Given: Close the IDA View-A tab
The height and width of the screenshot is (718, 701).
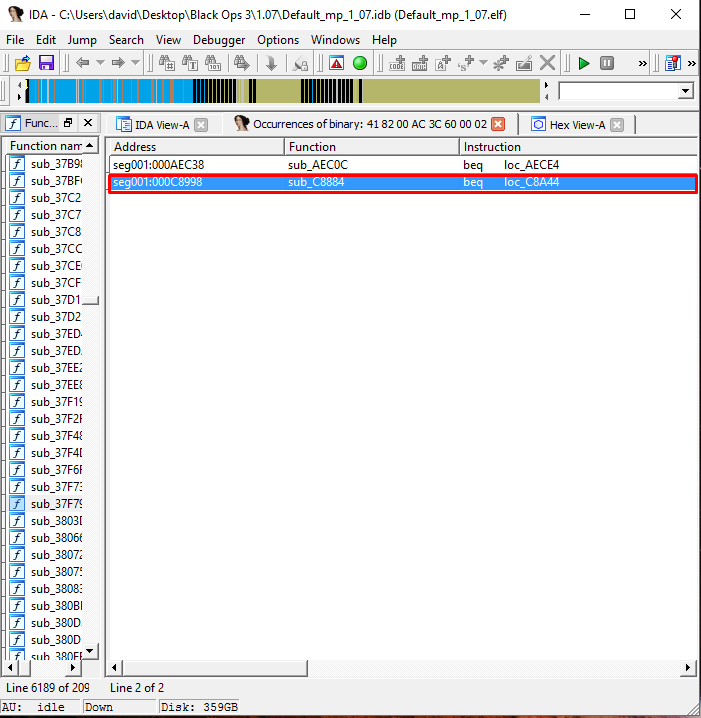Looking at the screenshot, I should coord(201,125).
